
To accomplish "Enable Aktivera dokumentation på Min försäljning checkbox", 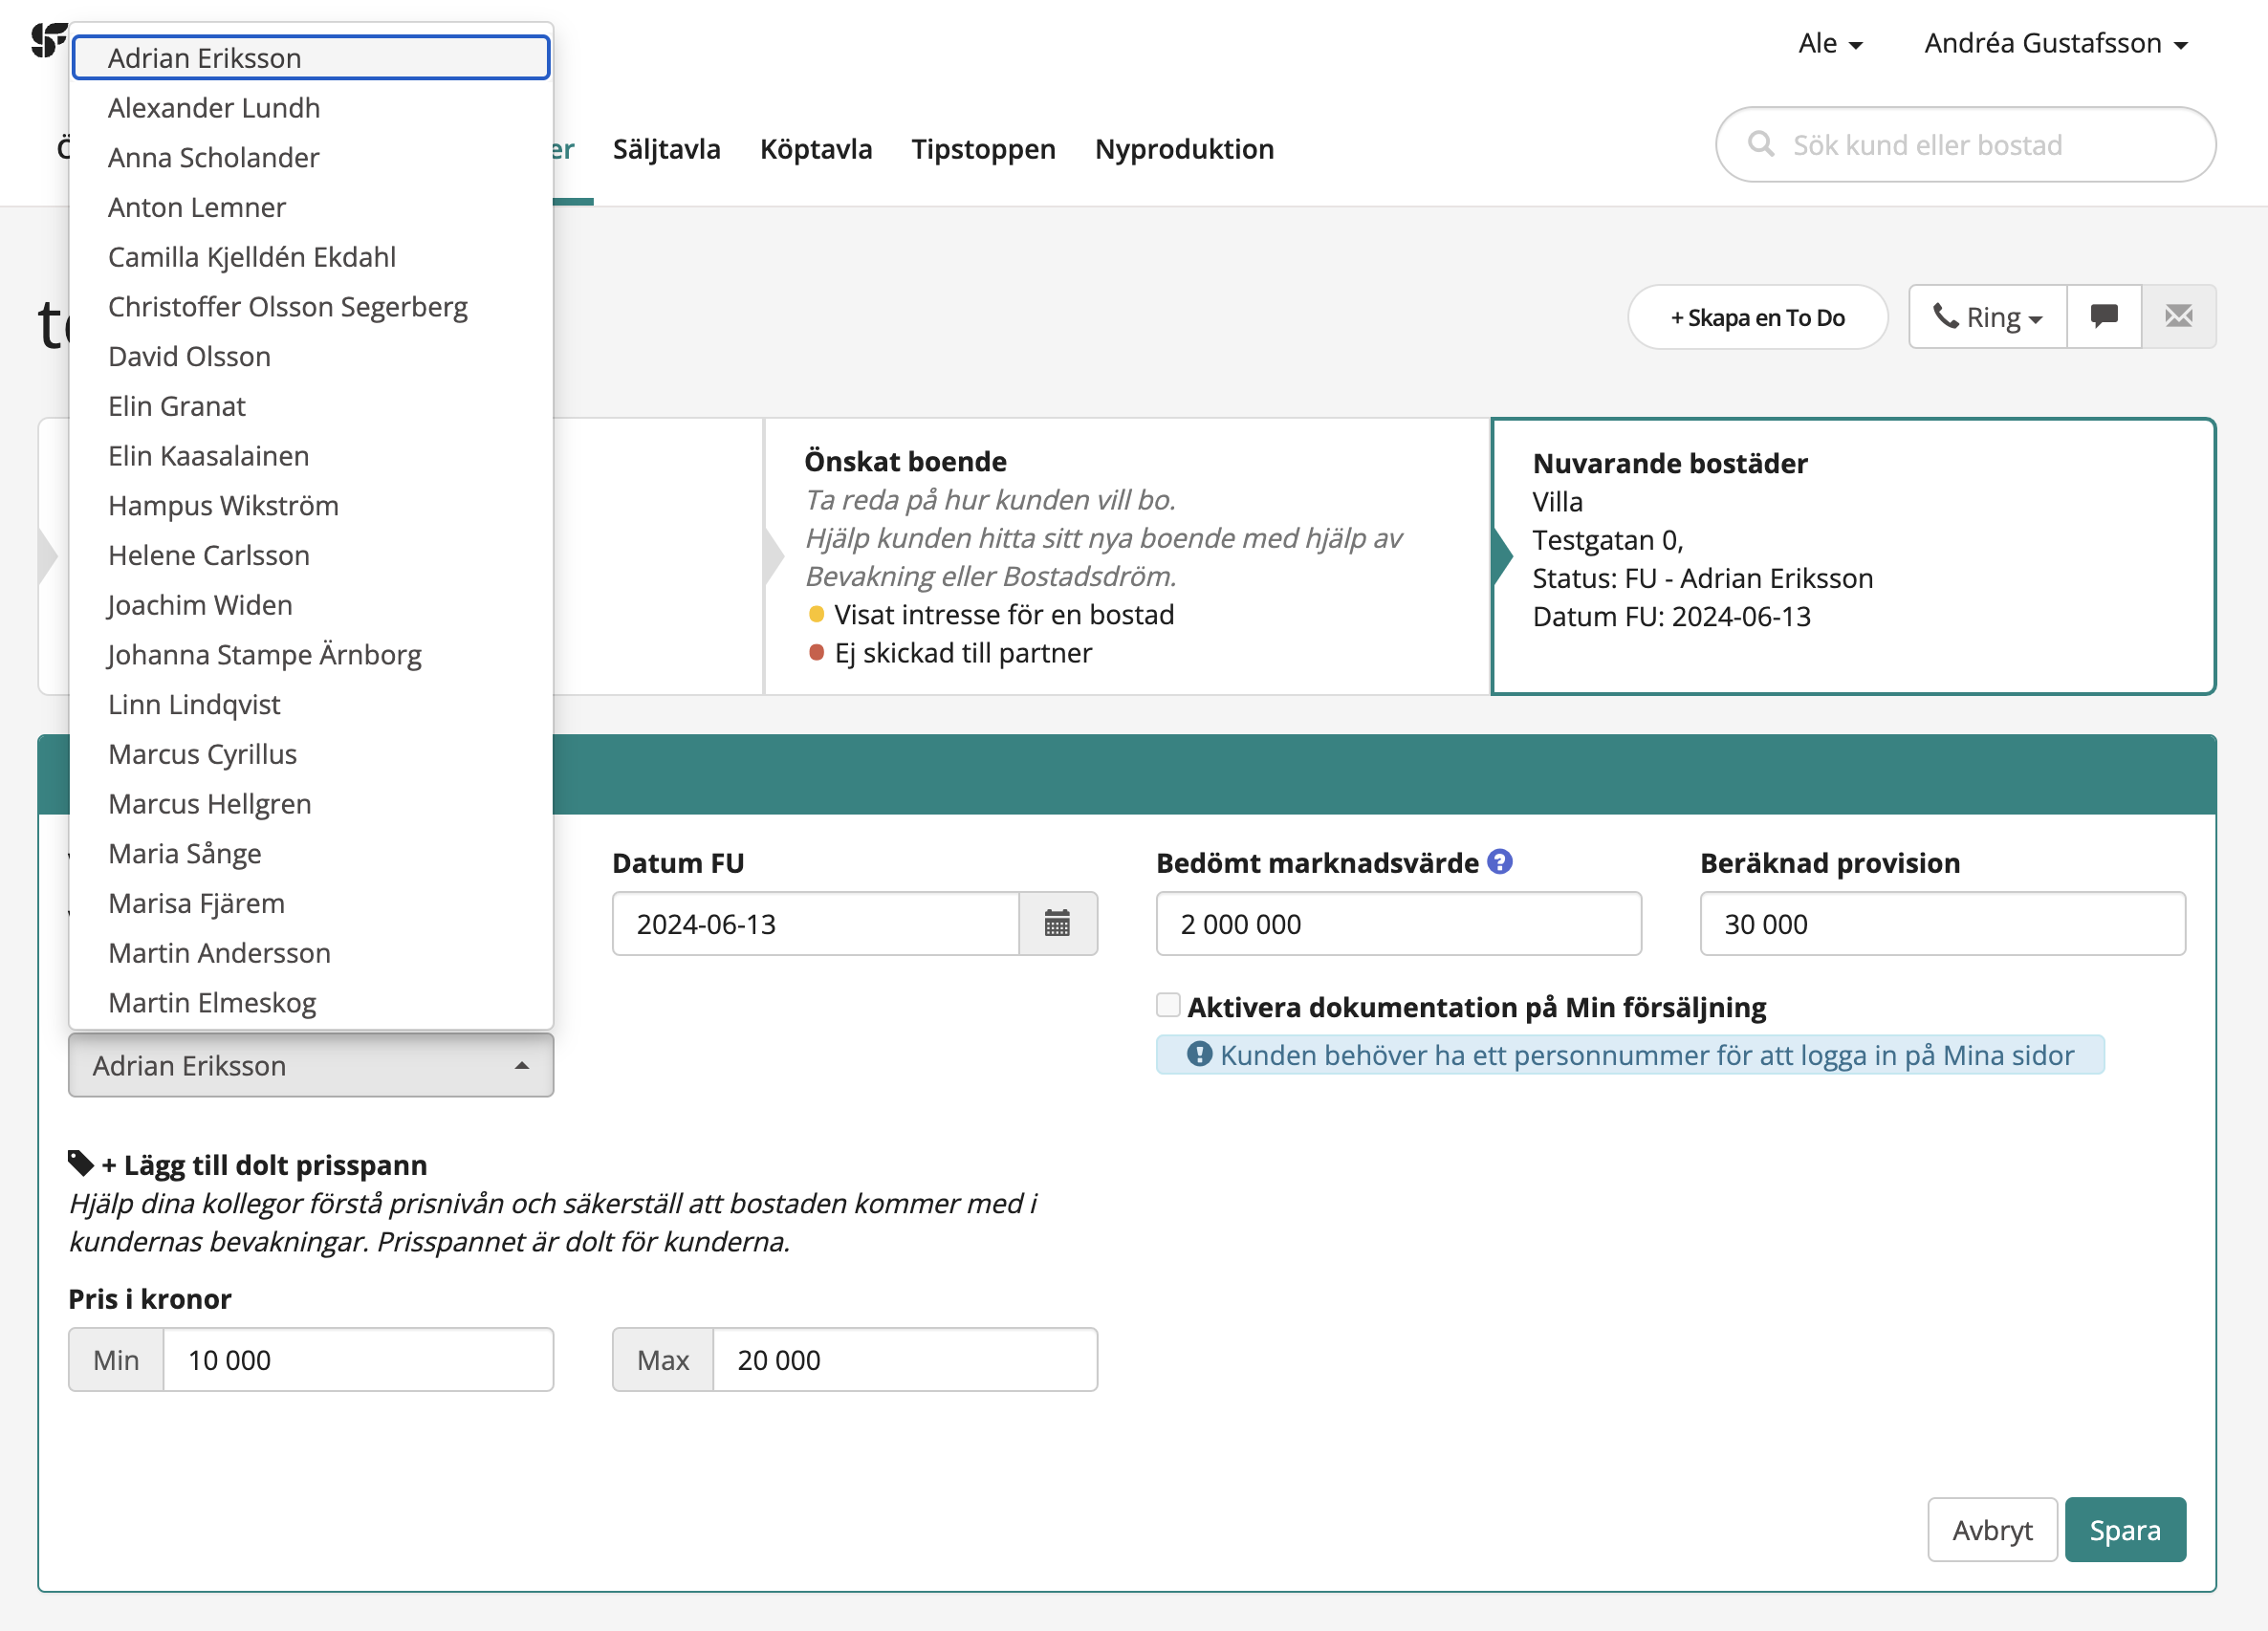I will pos(1168,1005).
